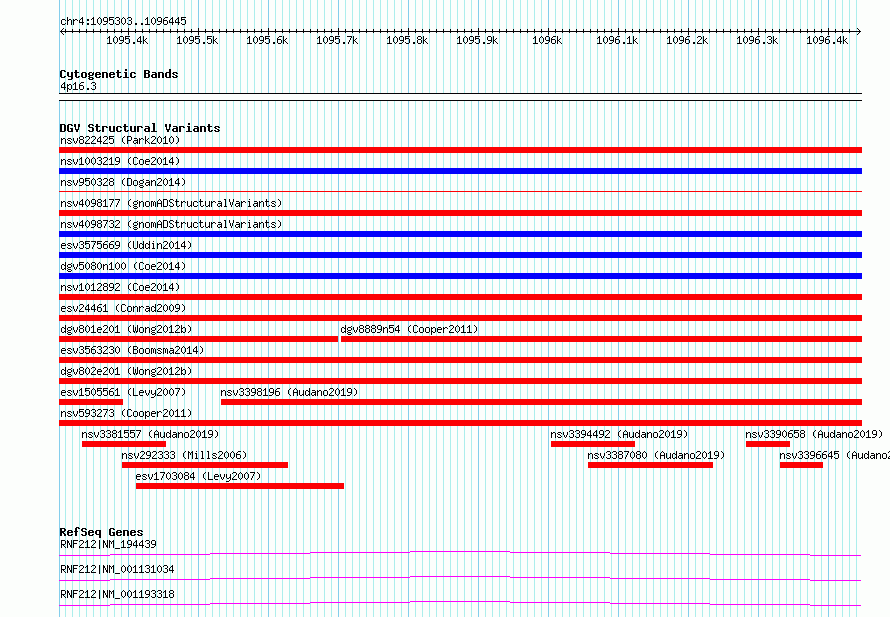This screenshot has height=617, width=890.
Task: Click the red bar under nsv3394492
Action: click(x=593, y=444)
